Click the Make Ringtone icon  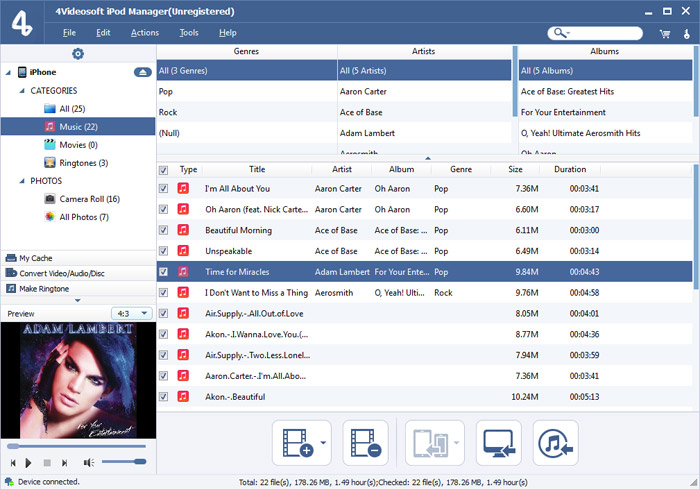coord(11,289)
